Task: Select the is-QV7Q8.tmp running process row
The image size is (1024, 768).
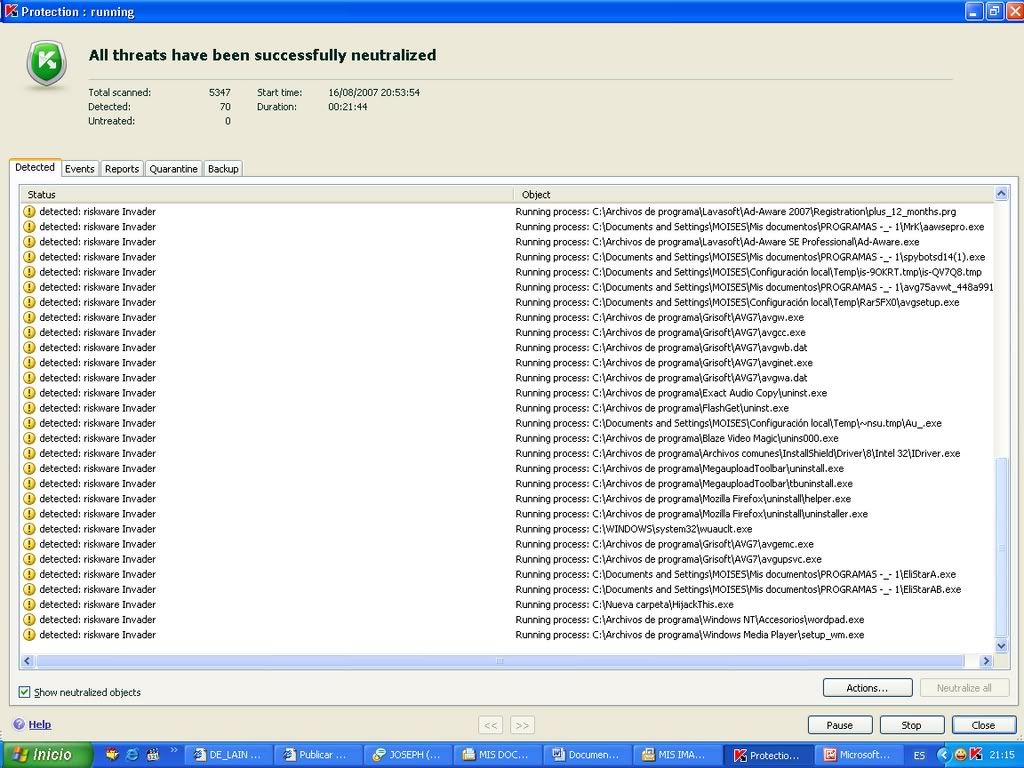Action: pos(507,272)
